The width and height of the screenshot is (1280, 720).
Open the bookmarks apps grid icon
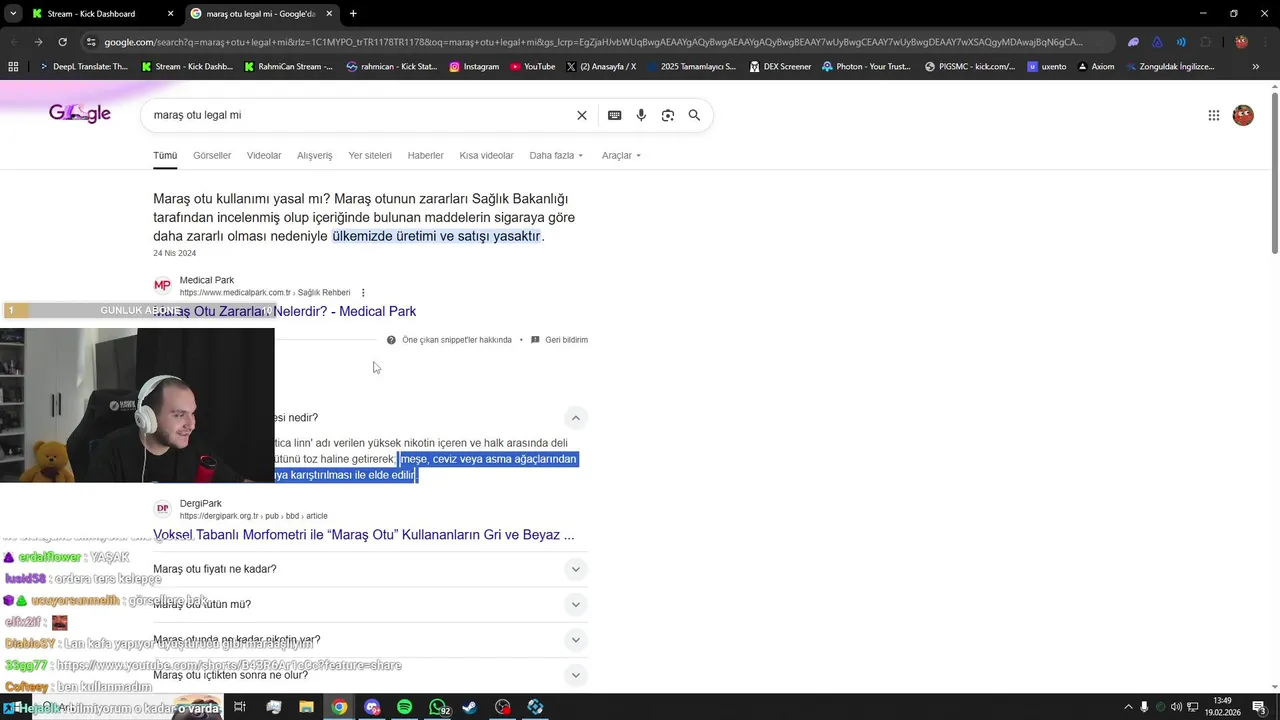pyautogui.click(x=13, y=67)
